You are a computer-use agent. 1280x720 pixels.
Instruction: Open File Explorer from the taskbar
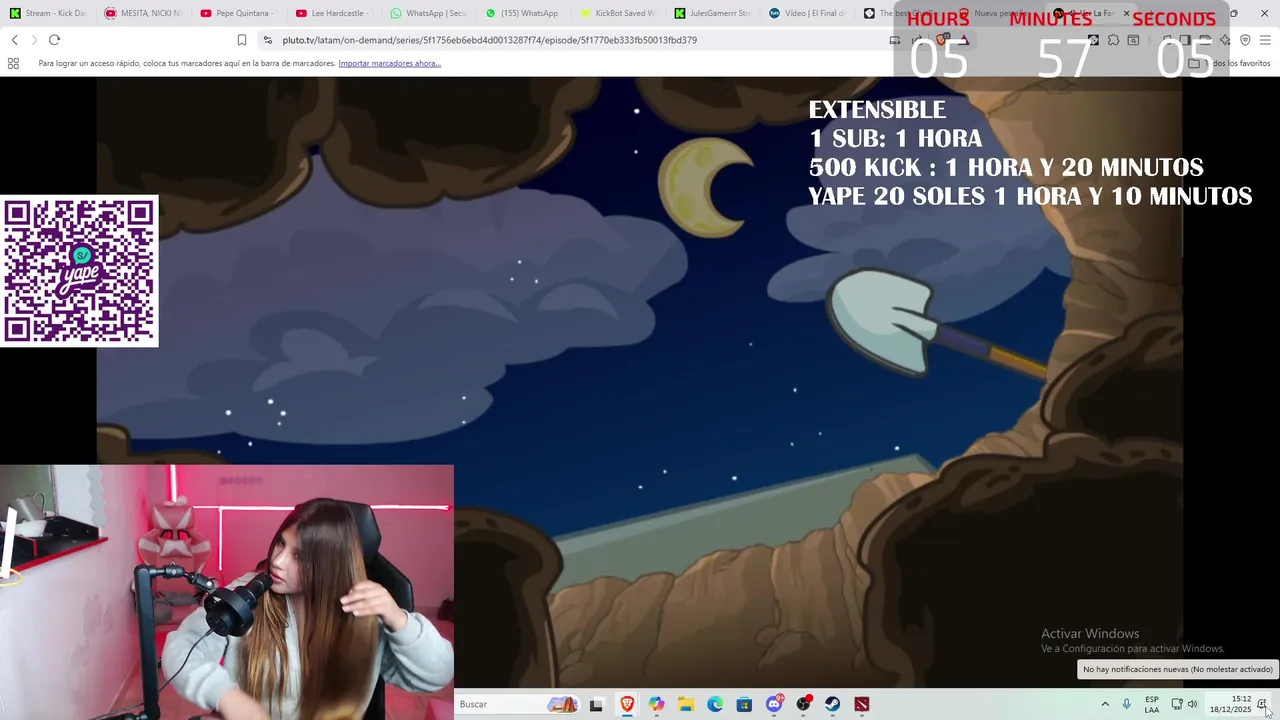coord(685,704)
